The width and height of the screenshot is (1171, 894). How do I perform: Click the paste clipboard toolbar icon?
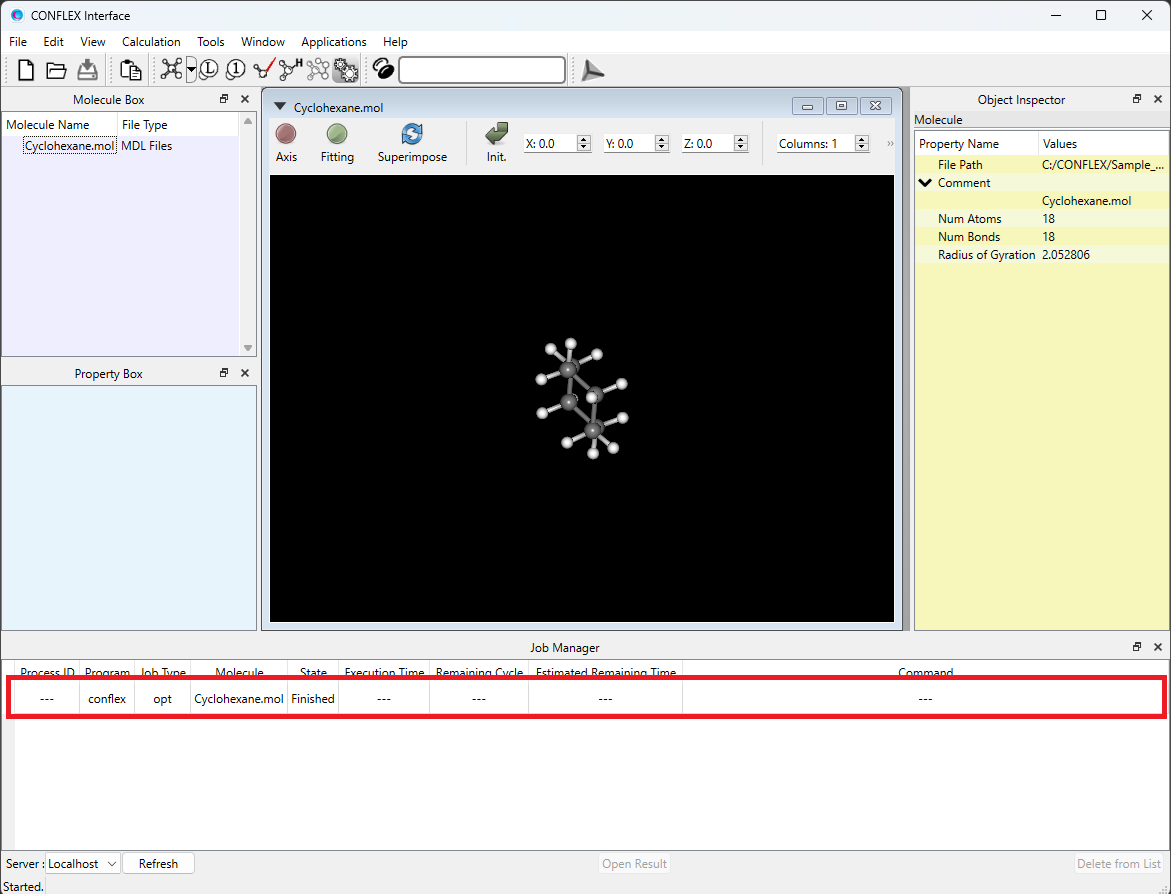point(130,70)
